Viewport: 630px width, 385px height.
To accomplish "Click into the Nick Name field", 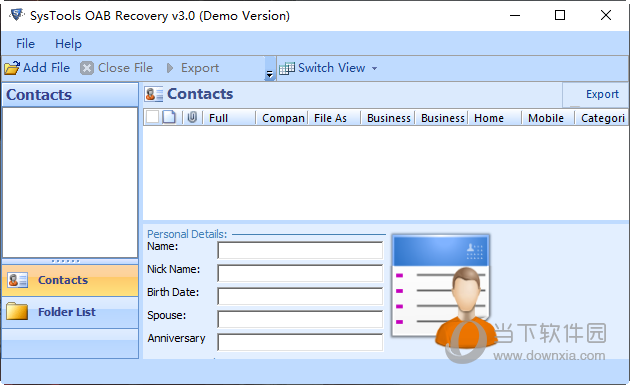I will click(x=300, y=273).
